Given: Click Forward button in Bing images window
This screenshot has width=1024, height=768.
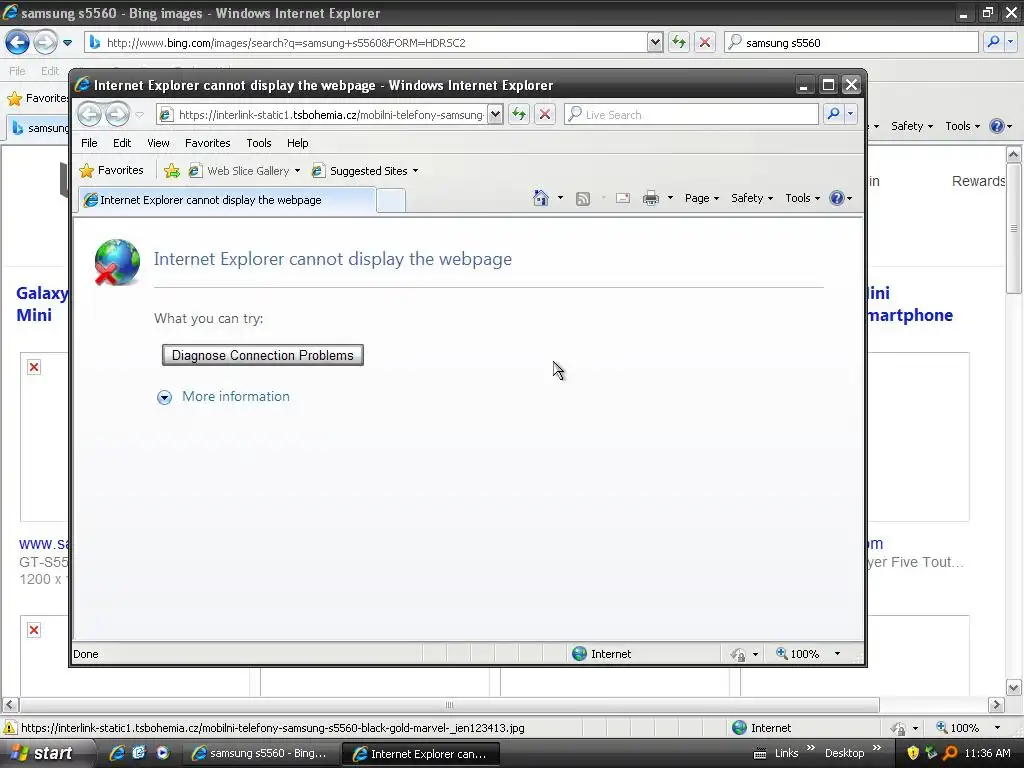Looking at the screenshot, I should [45, 42].
